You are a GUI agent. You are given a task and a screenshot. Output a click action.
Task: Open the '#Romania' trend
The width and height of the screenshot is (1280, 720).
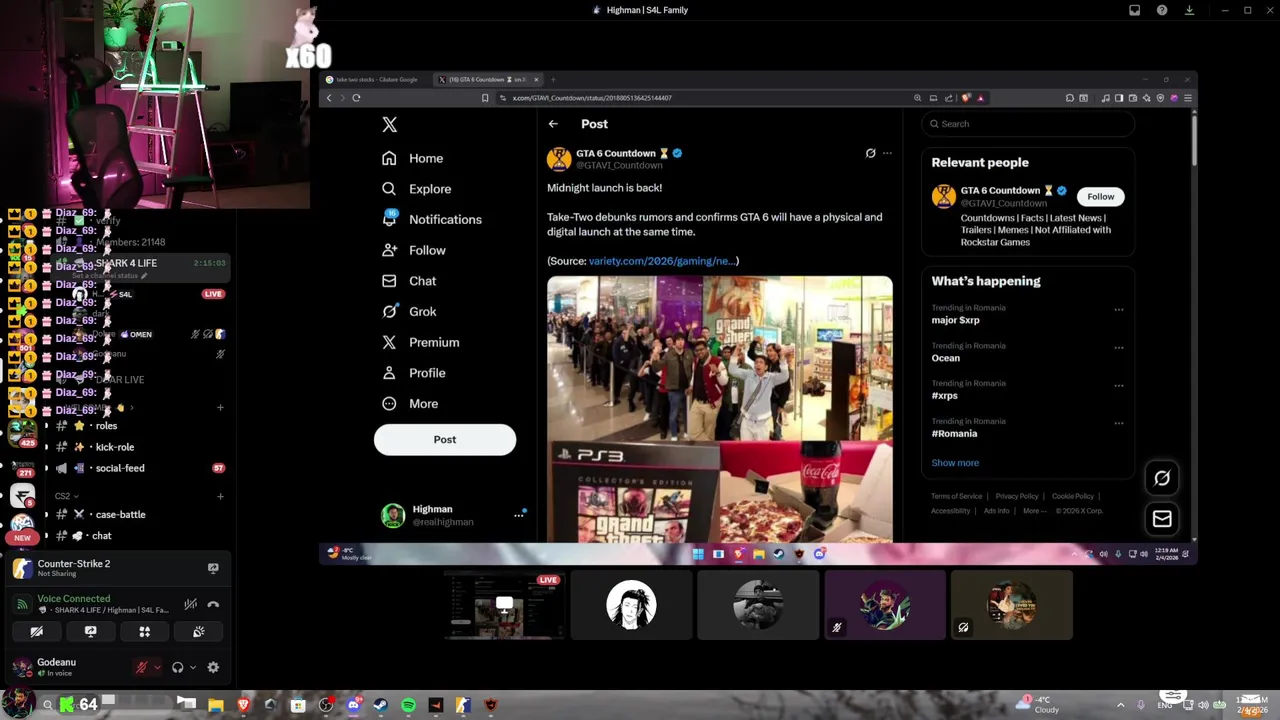point(954,434)
